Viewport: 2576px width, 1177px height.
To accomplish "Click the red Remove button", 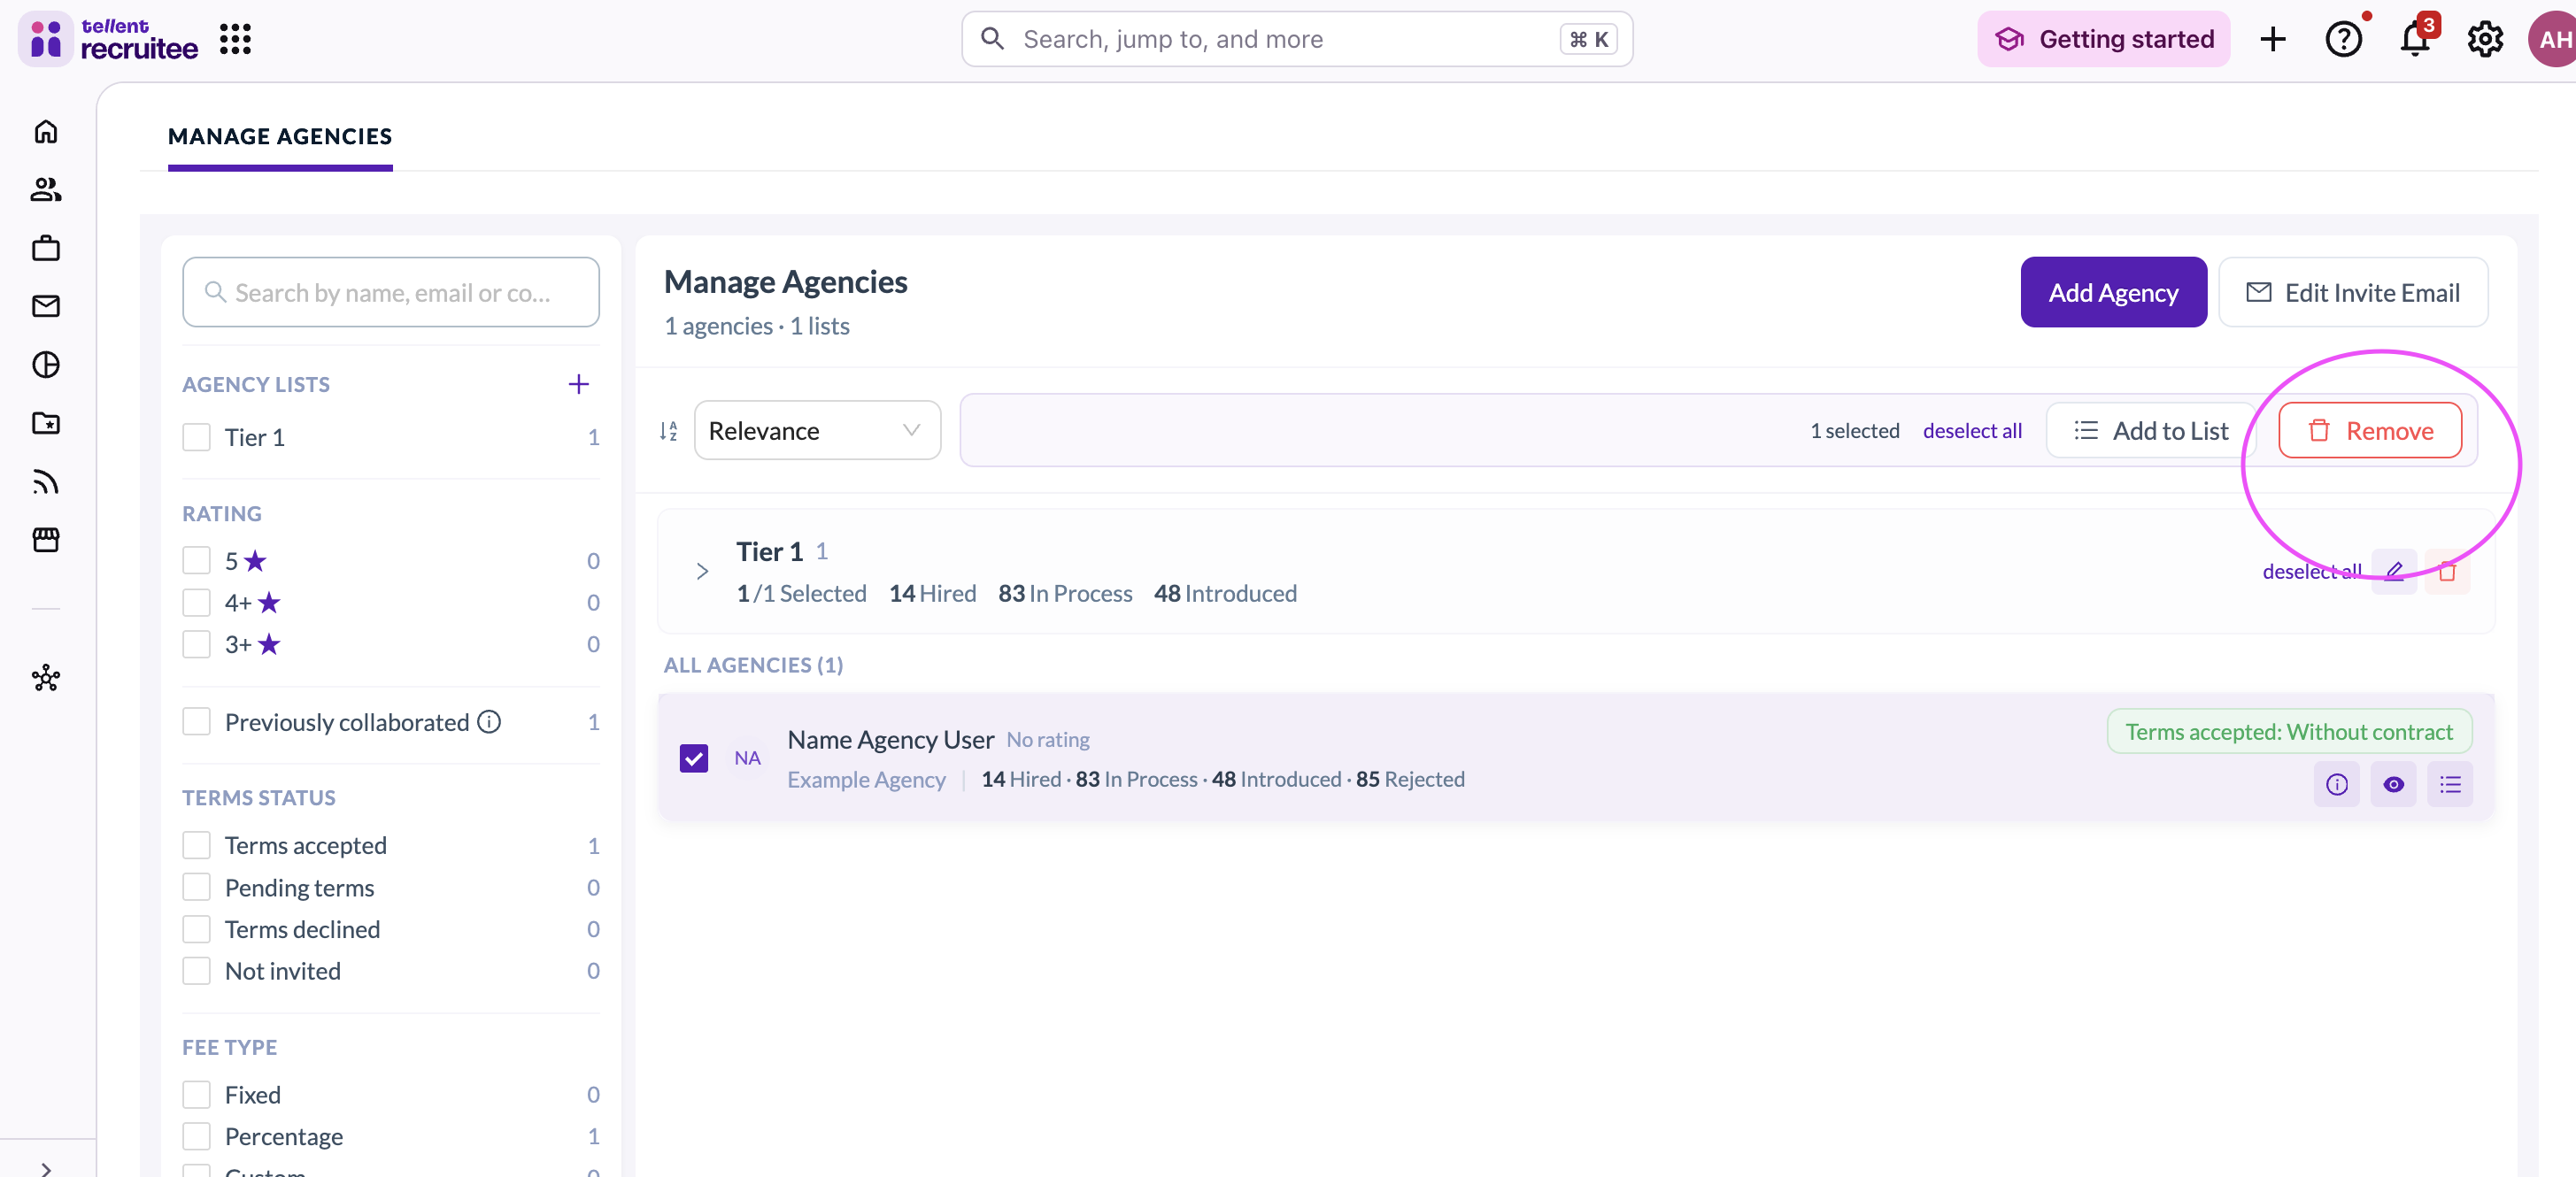I will click(2370, 431).
